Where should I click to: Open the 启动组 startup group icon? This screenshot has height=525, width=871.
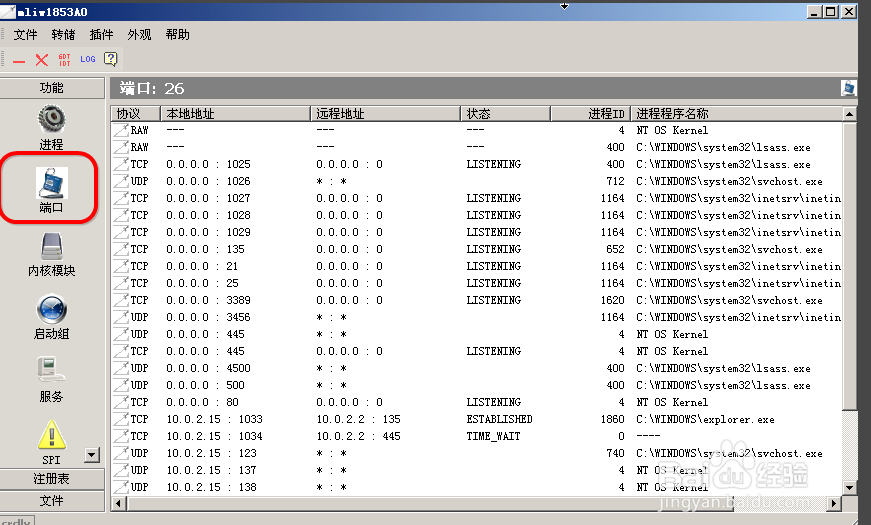(52, 309)
